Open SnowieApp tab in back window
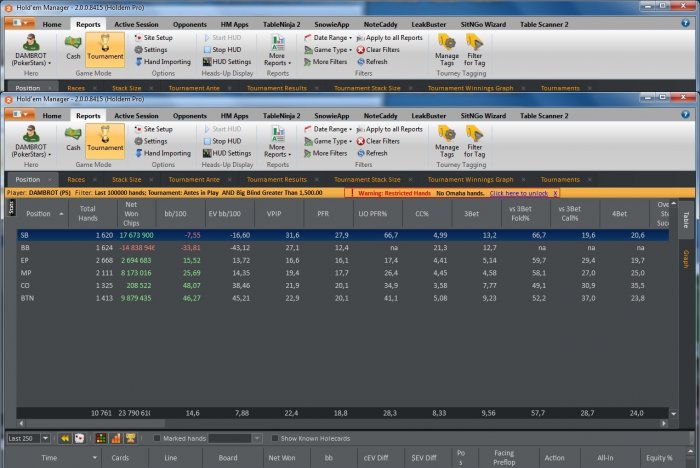Viewport: 700px width, 468px height. pyautogui.click(x=331, y=25)
